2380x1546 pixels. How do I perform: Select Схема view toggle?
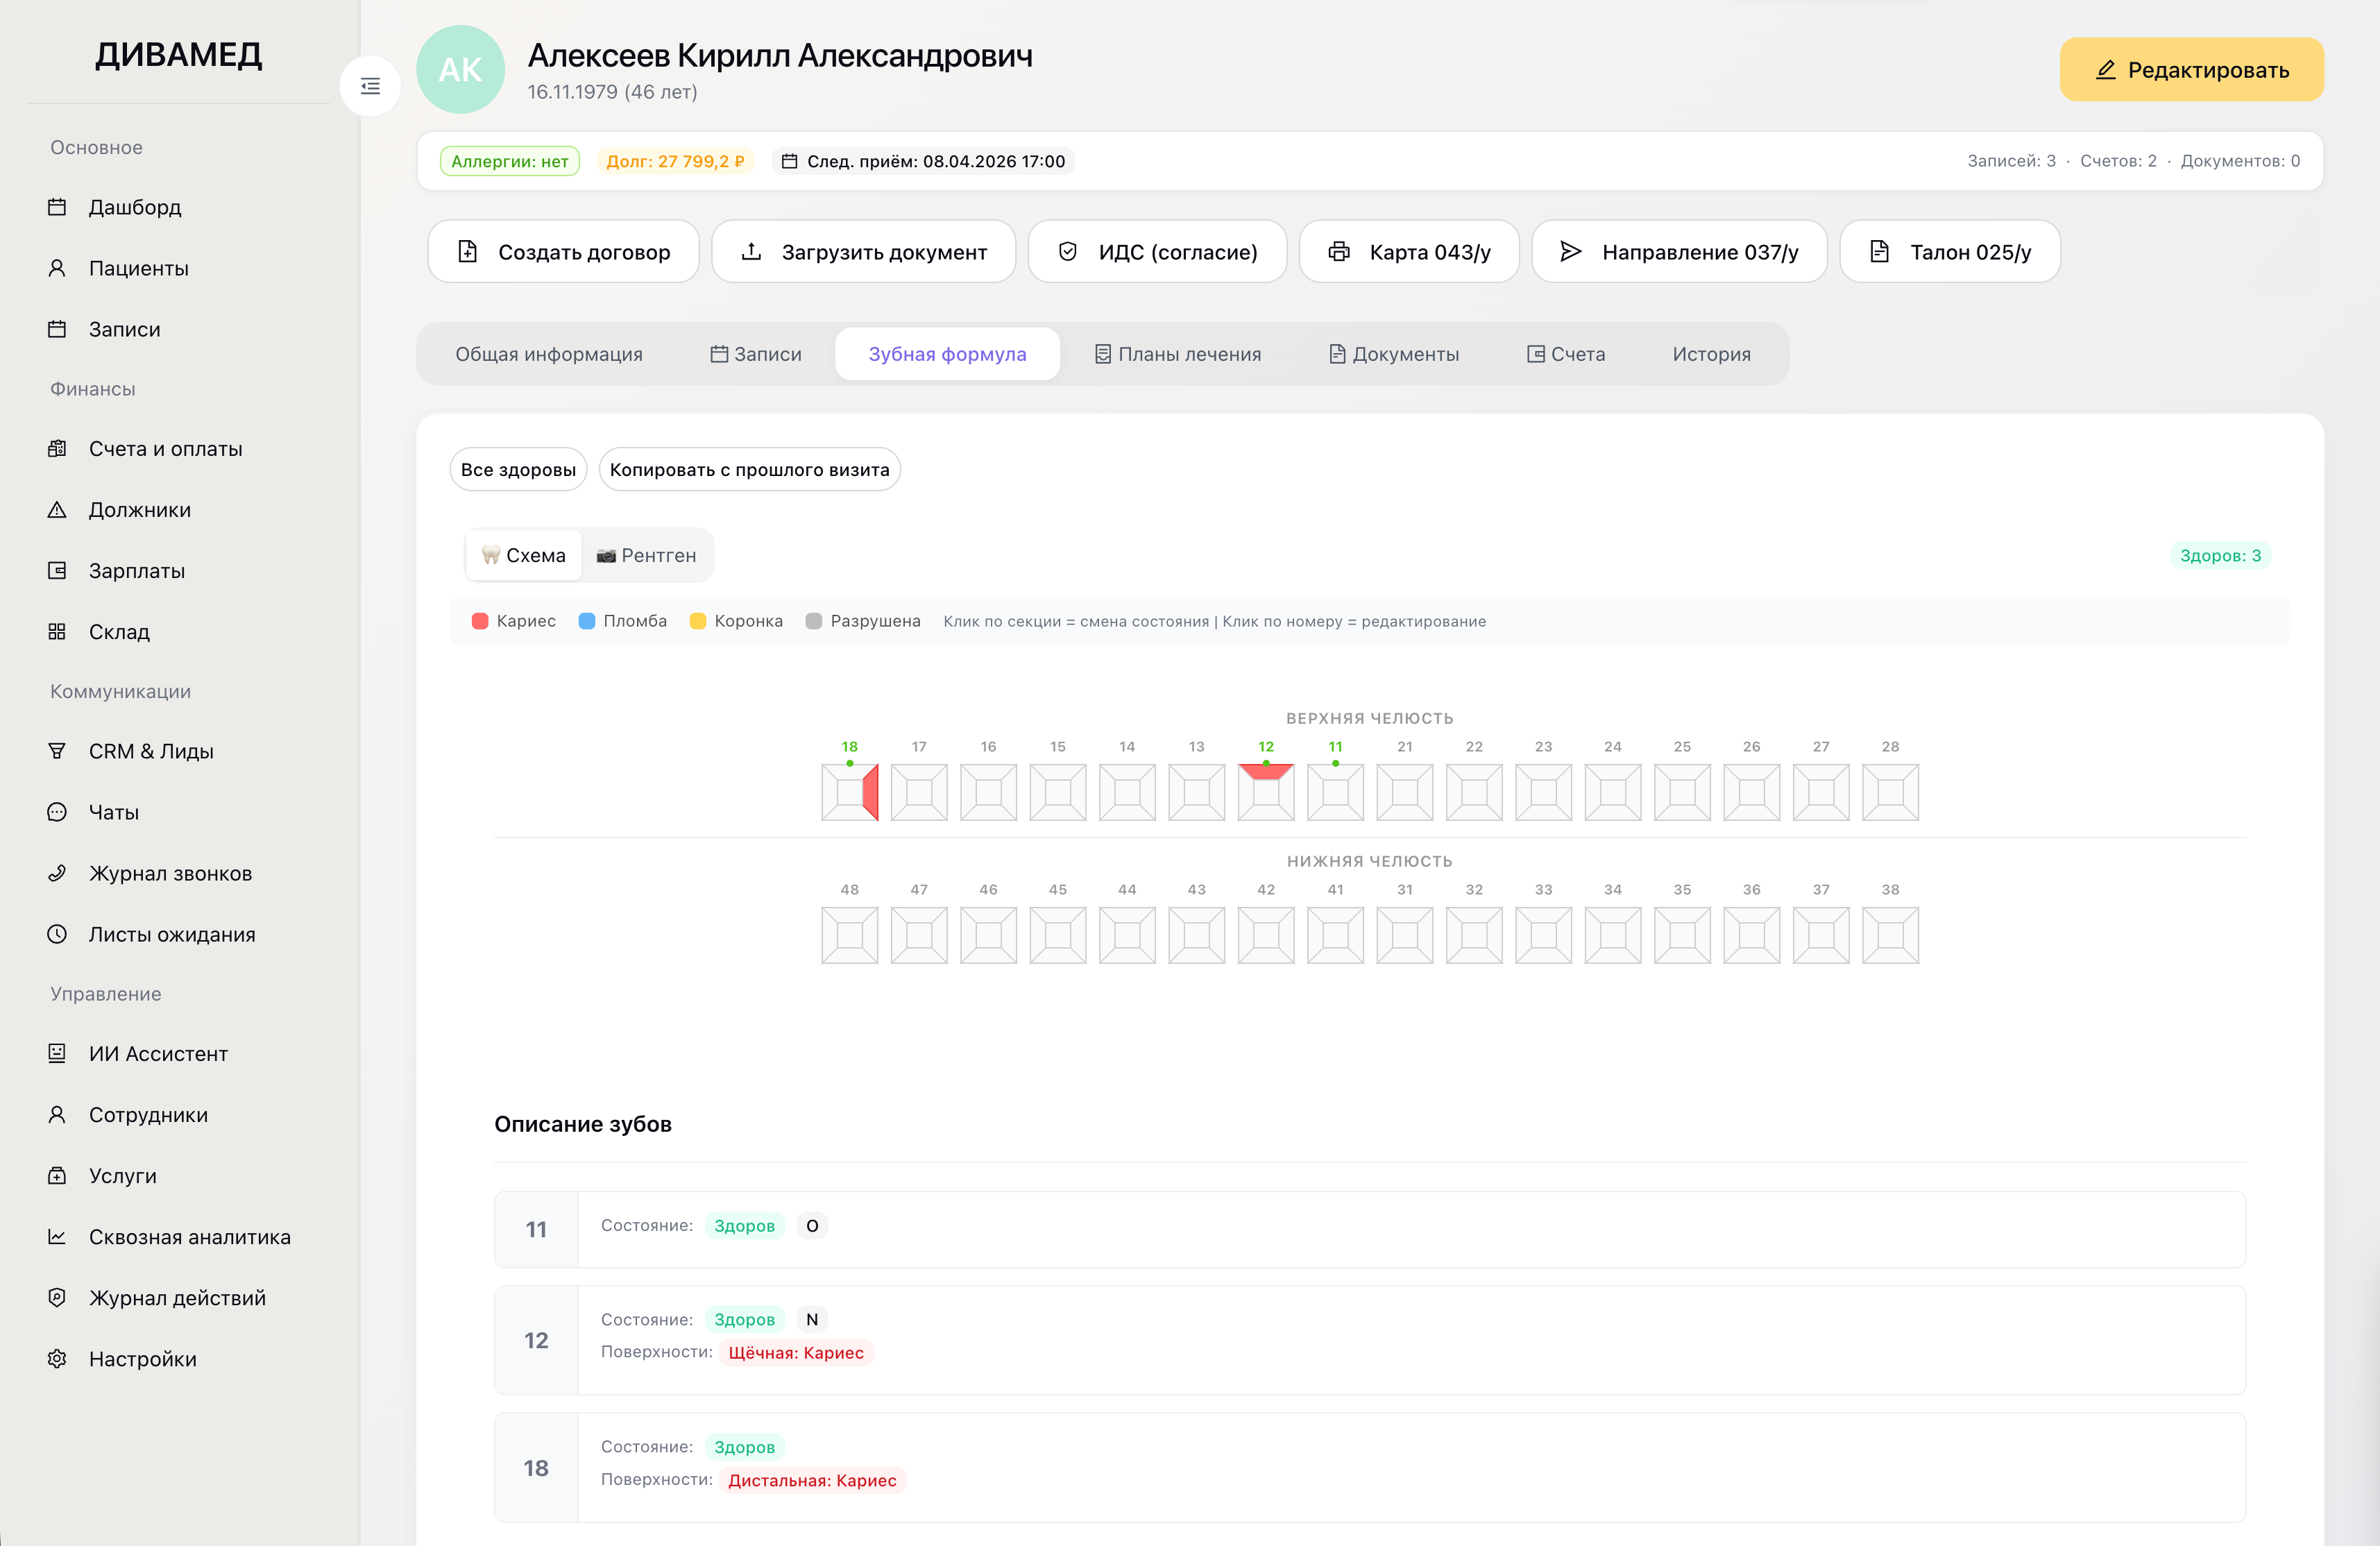[x=524, y=555]
